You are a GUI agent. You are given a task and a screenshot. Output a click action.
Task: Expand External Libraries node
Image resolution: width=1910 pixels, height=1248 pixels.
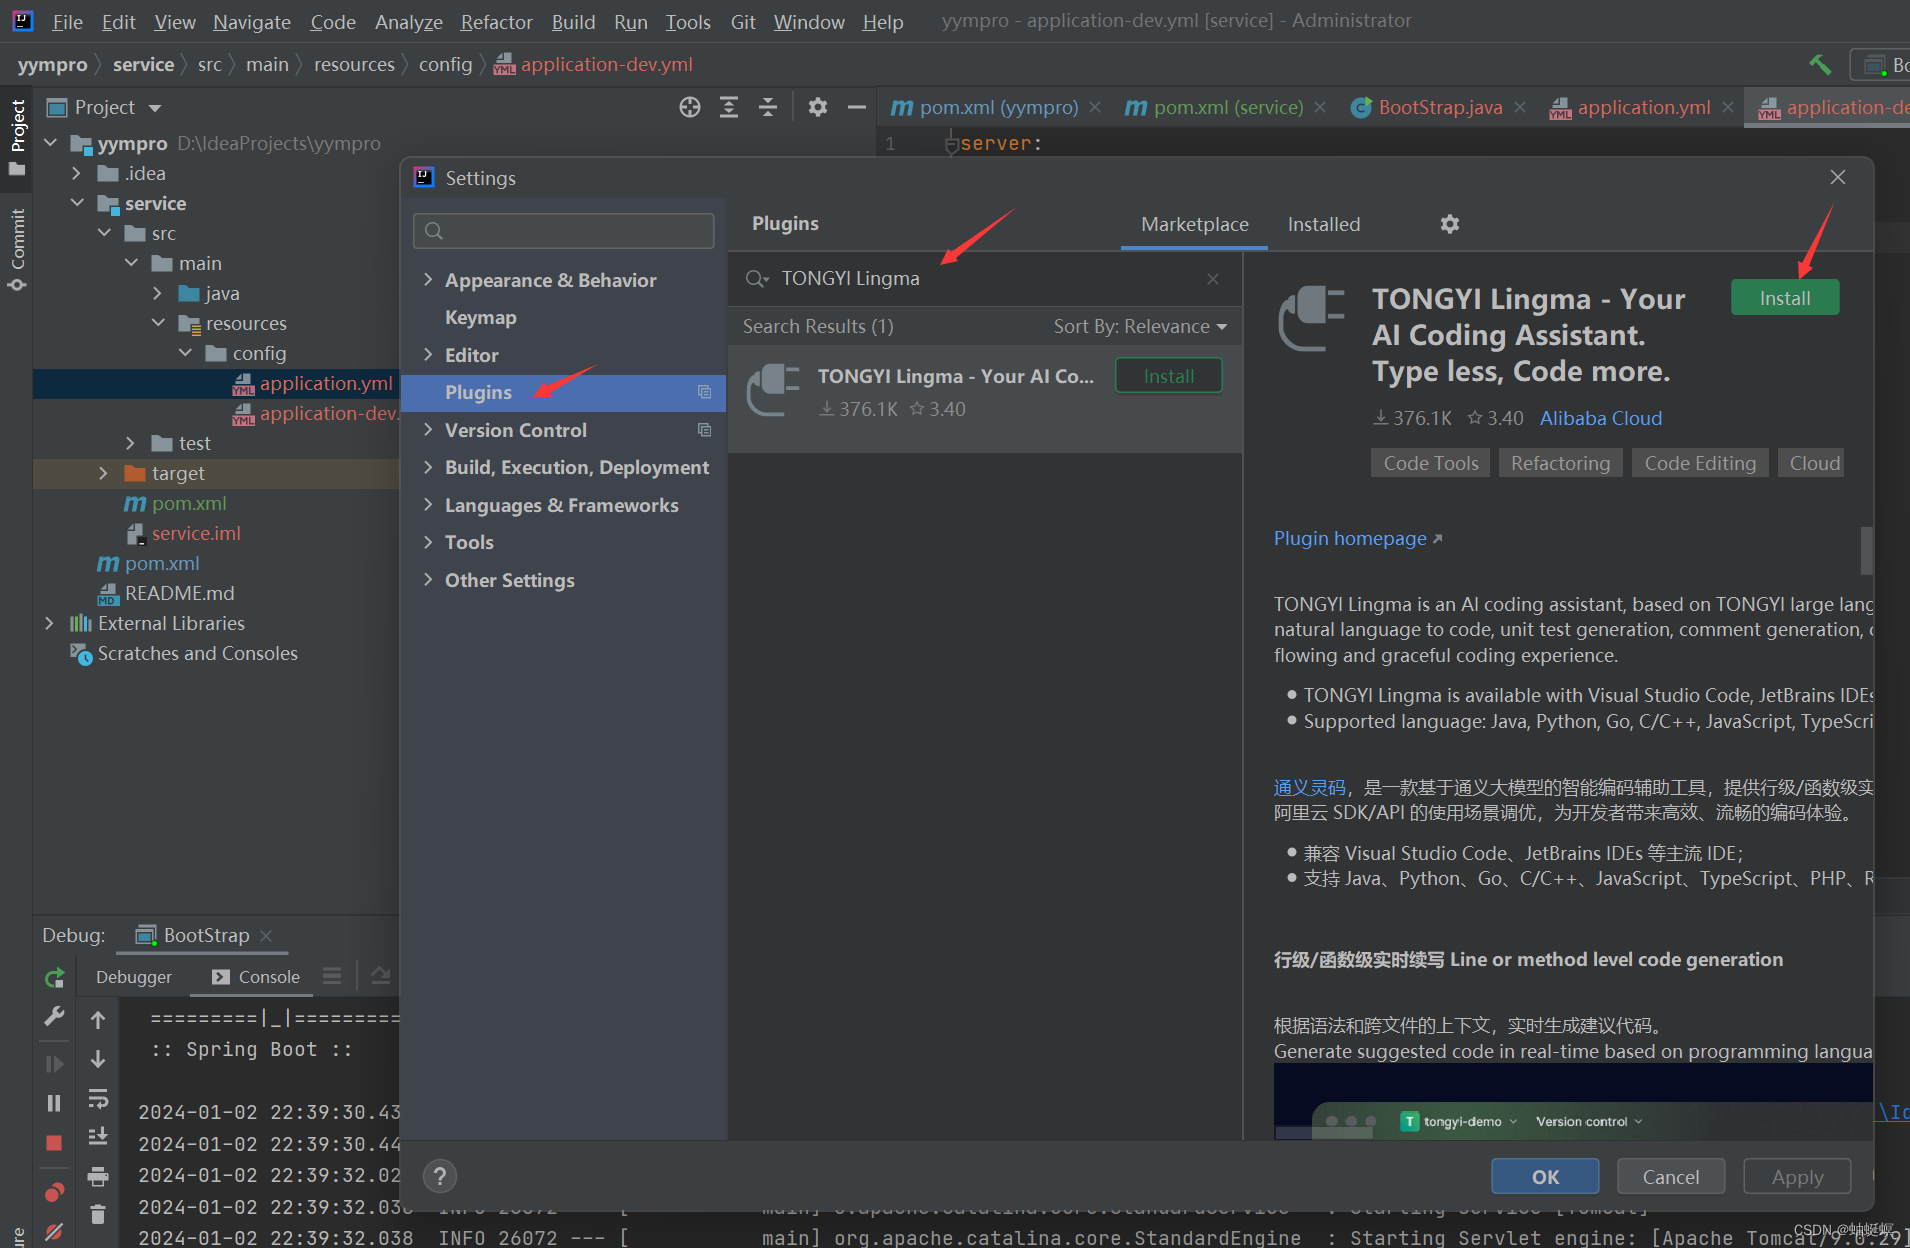pyautogui.click(x=50, y=623)
